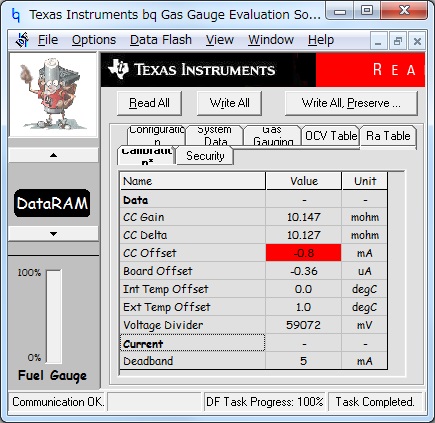The image size is (435, 423).
Task: Click the Texas Instruments logo banner
Action: point(208,70)
